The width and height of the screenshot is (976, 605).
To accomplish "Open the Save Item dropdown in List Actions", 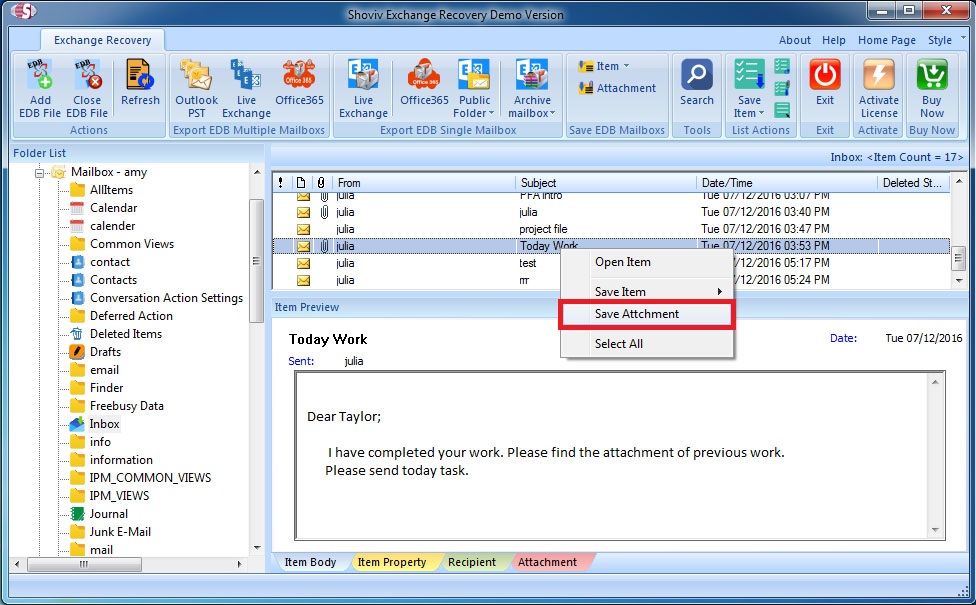I will [x=748, y=113].
